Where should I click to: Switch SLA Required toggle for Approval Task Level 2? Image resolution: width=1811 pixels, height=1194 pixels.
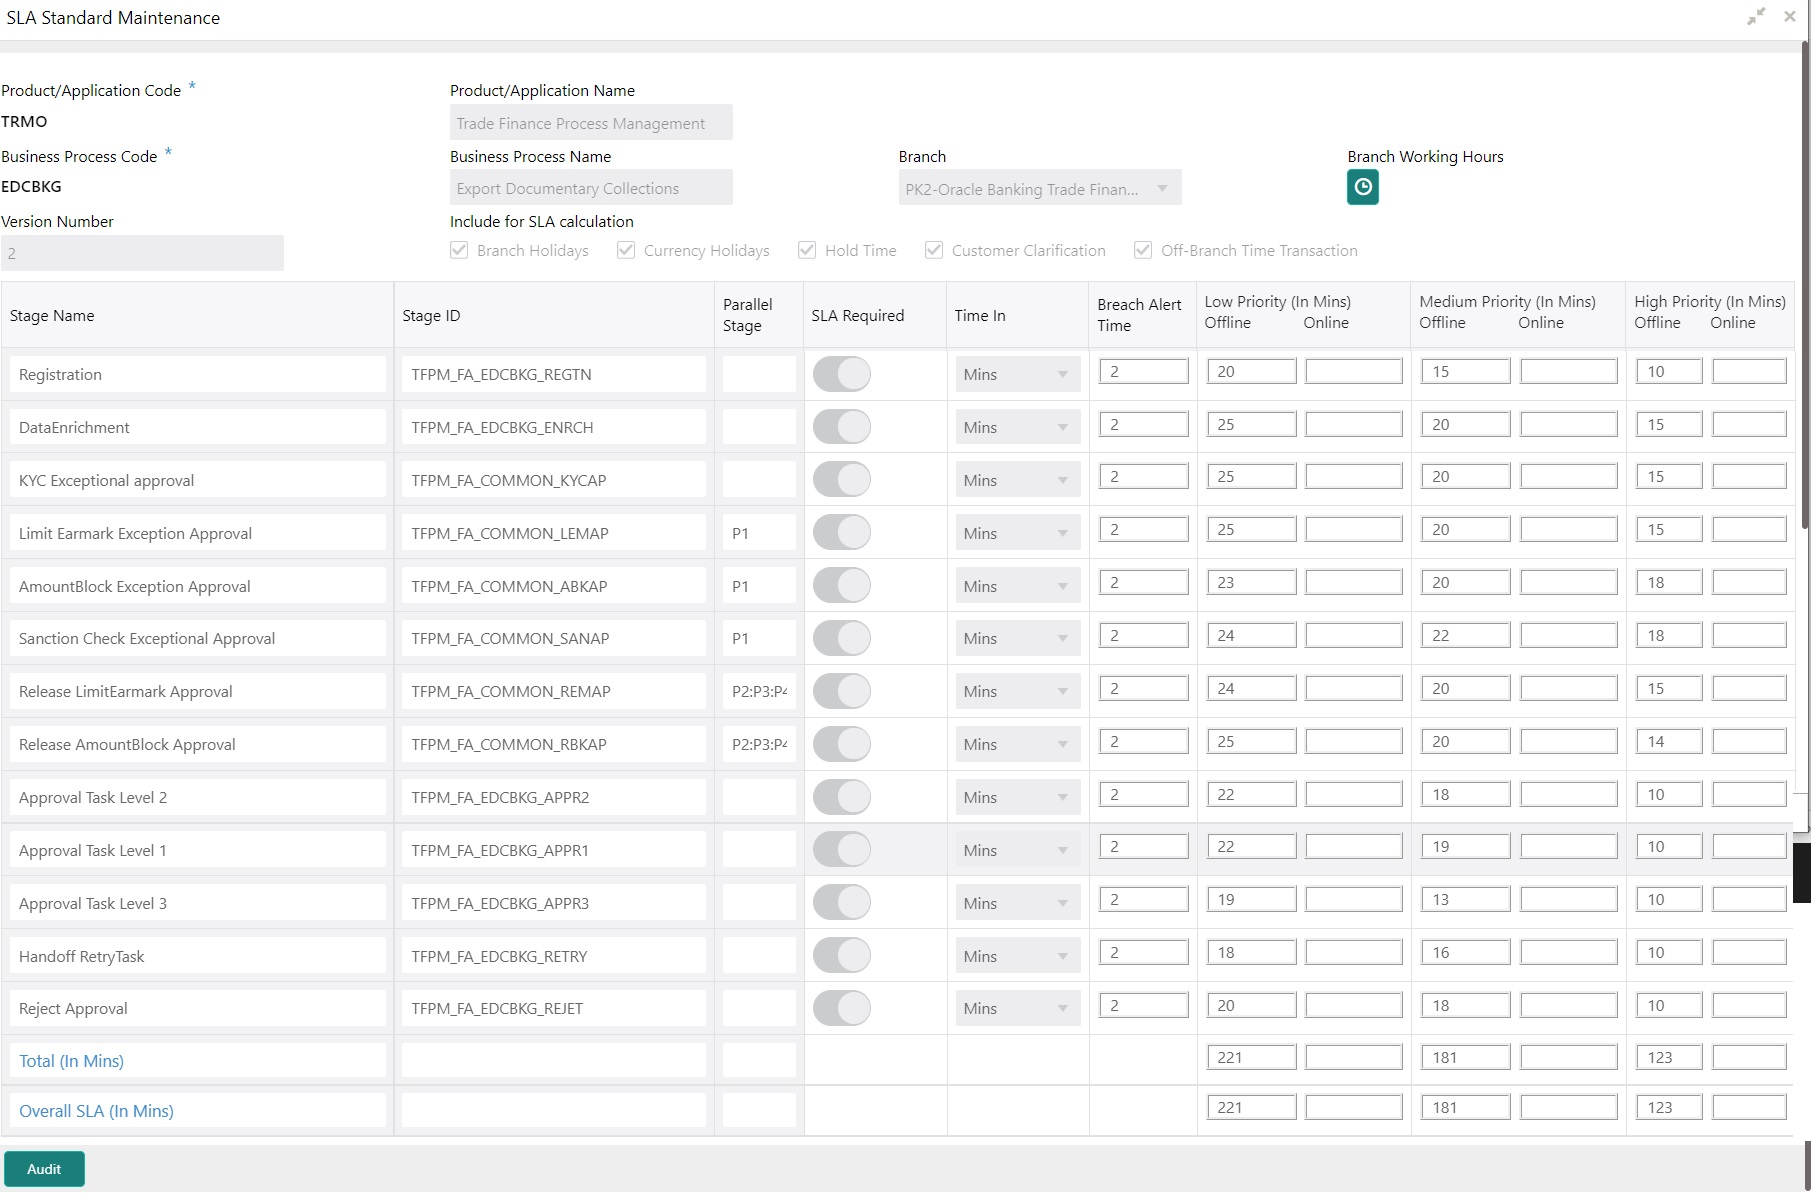pyautogui.click(x=842, y=797)
